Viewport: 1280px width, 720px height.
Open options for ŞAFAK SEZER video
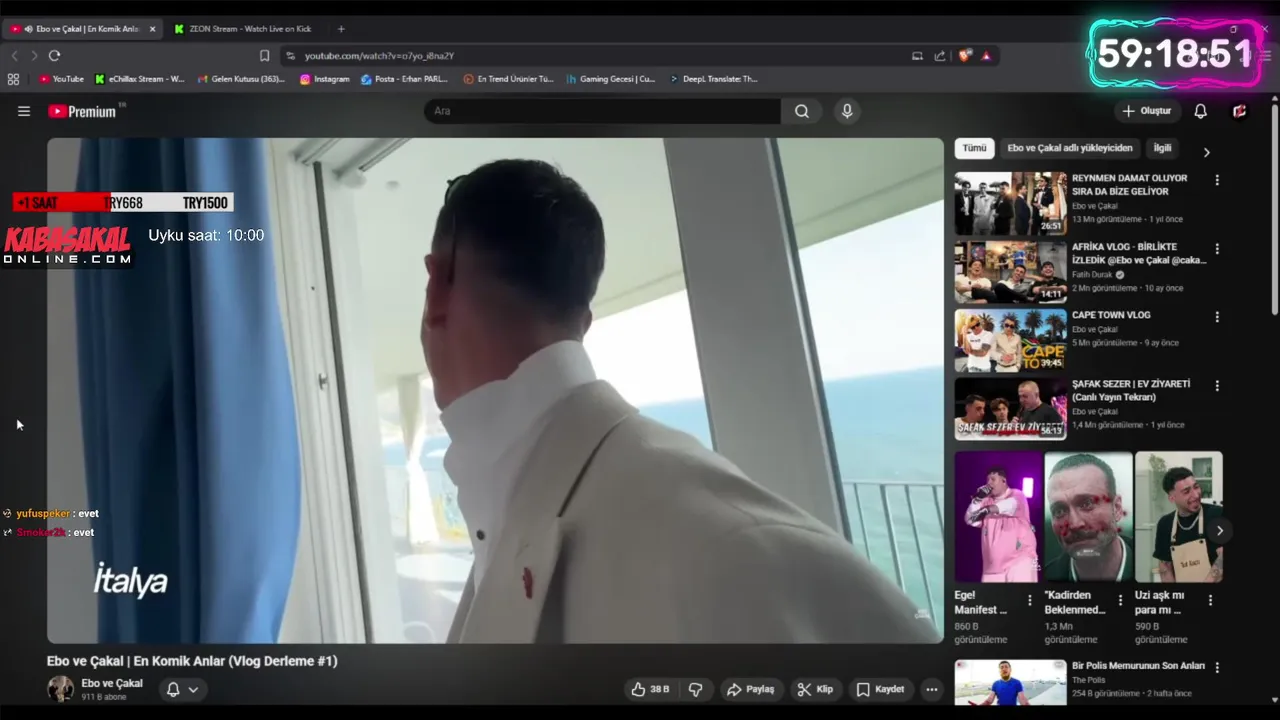click(x=1217, y=385)
